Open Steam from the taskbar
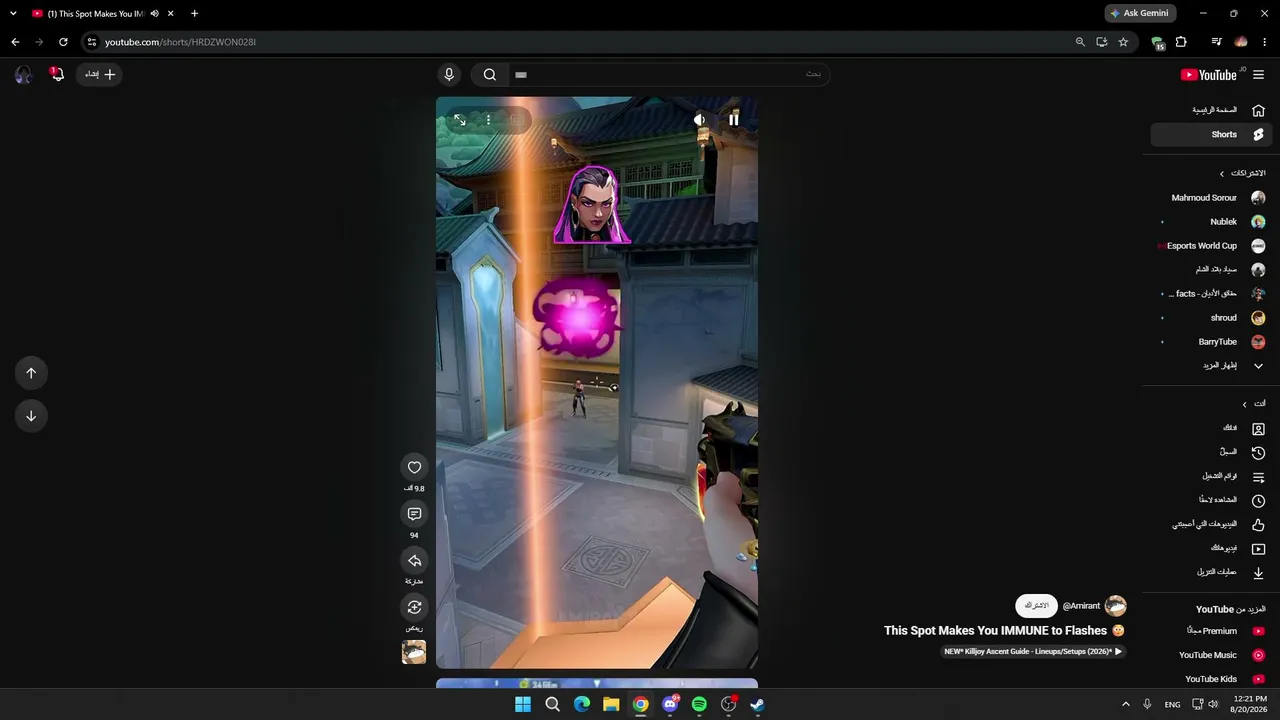Screen dimensions: 1280x720 [x=757, y=704]
